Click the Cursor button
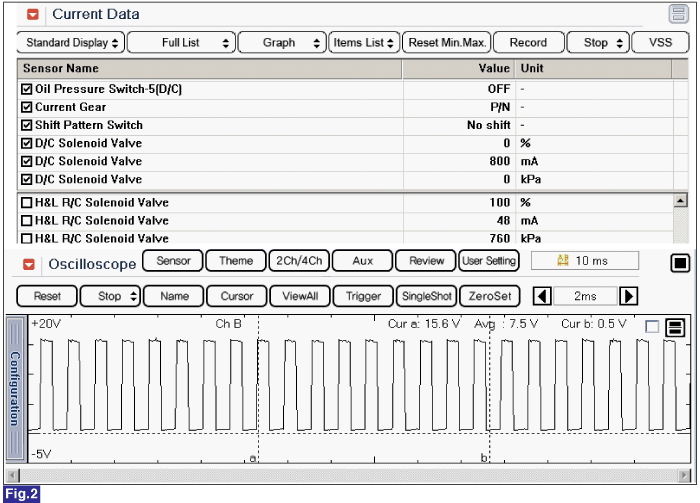 [x=237, y=296]
